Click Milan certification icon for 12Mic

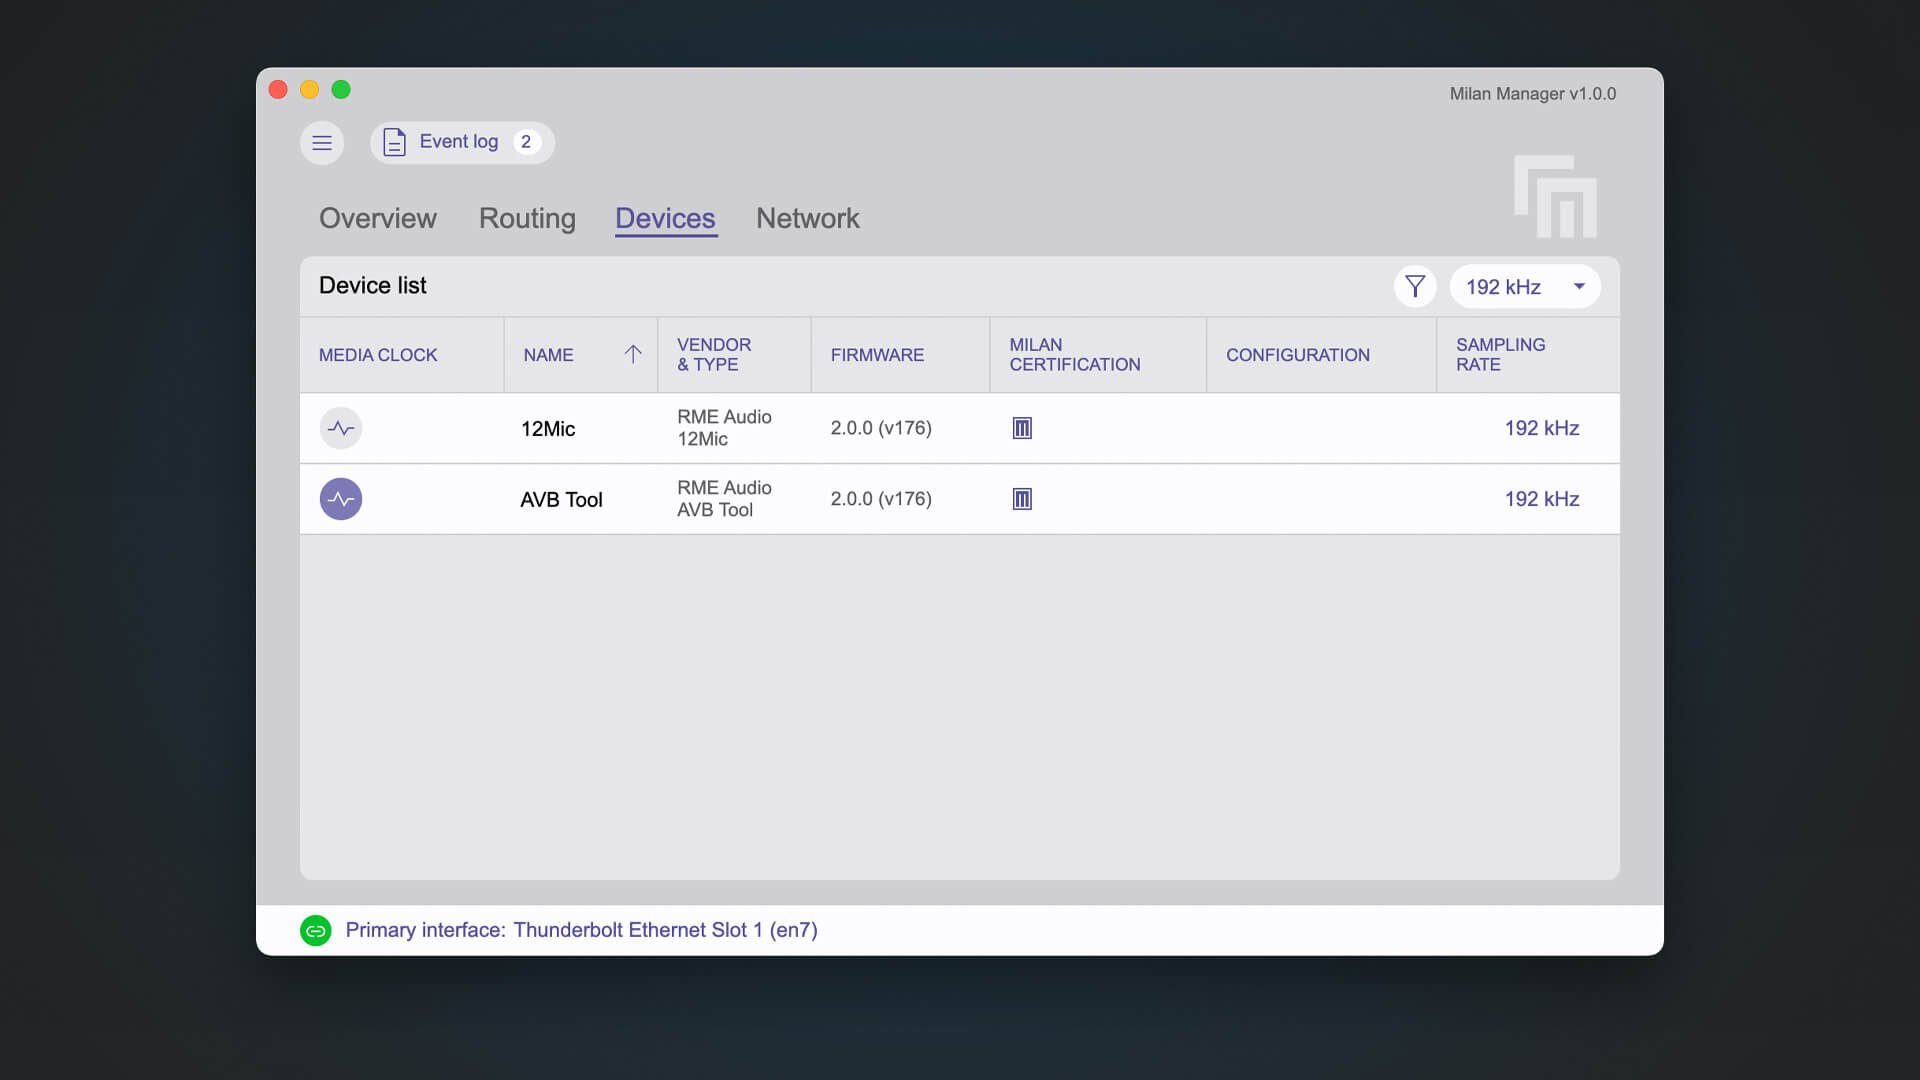click(1022, 428)
